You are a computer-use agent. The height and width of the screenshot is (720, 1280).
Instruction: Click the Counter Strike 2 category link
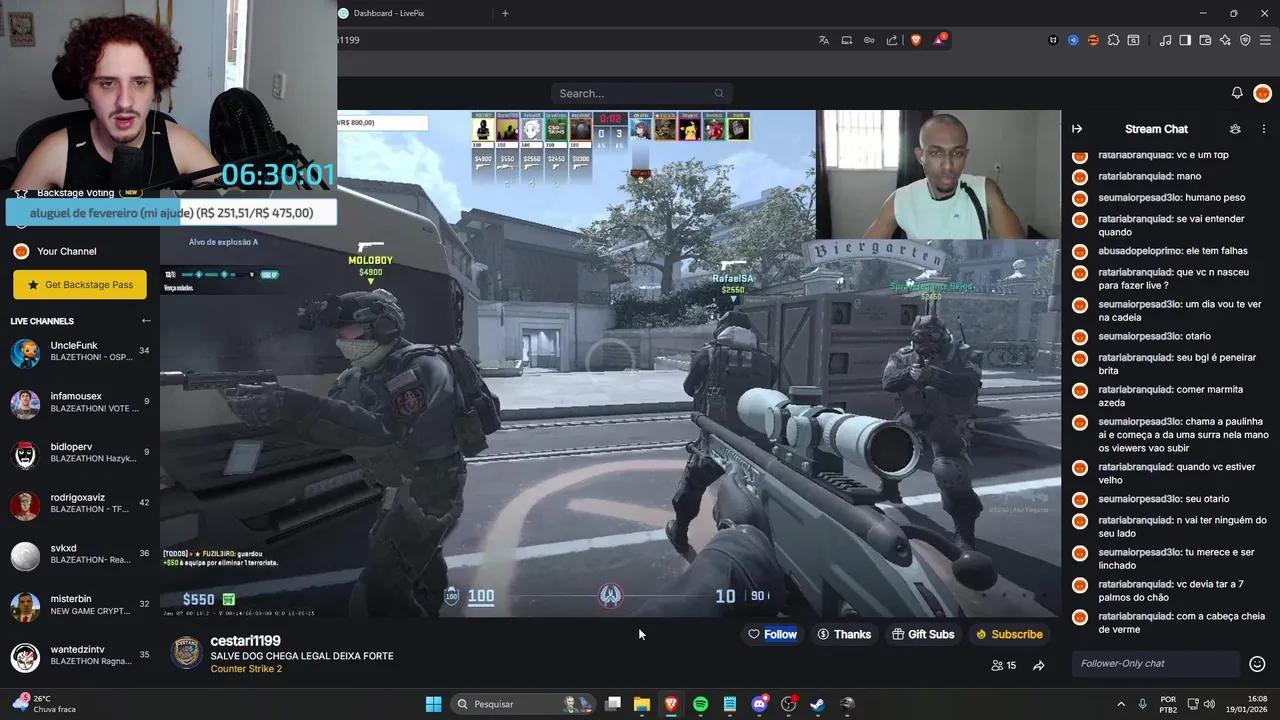[x=246, y=669]
